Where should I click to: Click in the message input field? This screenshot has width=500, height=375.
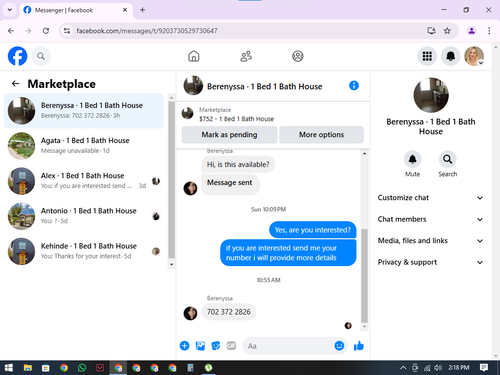(x=289, y=346)
